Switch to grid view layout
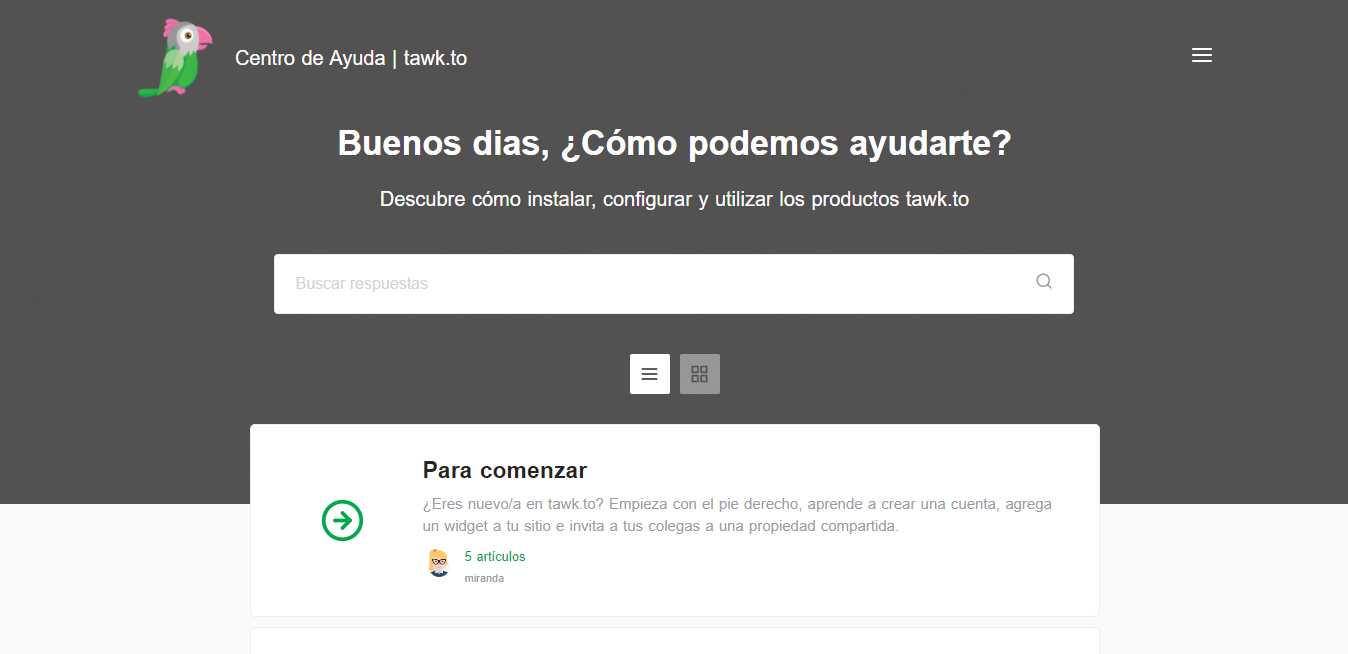The width and height of the screenshot is (1348, 654). pos(700,374)
